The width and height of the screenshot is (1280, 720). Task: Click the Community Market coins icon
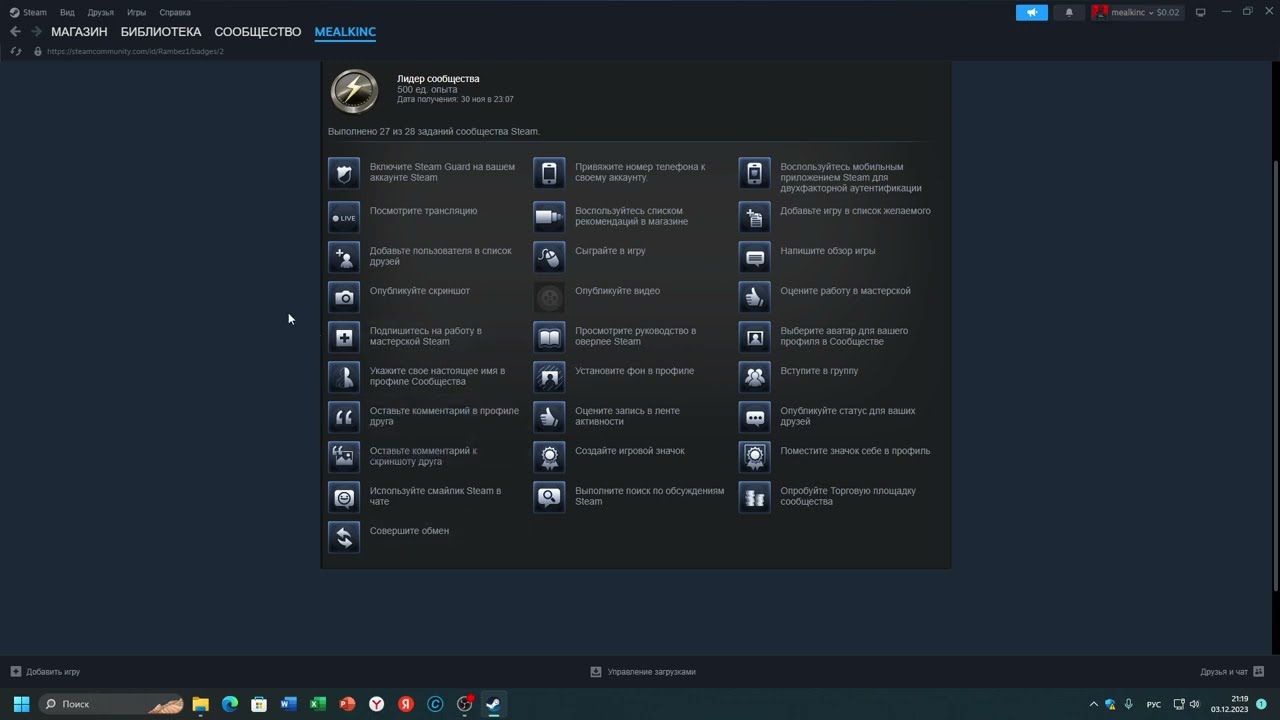click(755, 497)
